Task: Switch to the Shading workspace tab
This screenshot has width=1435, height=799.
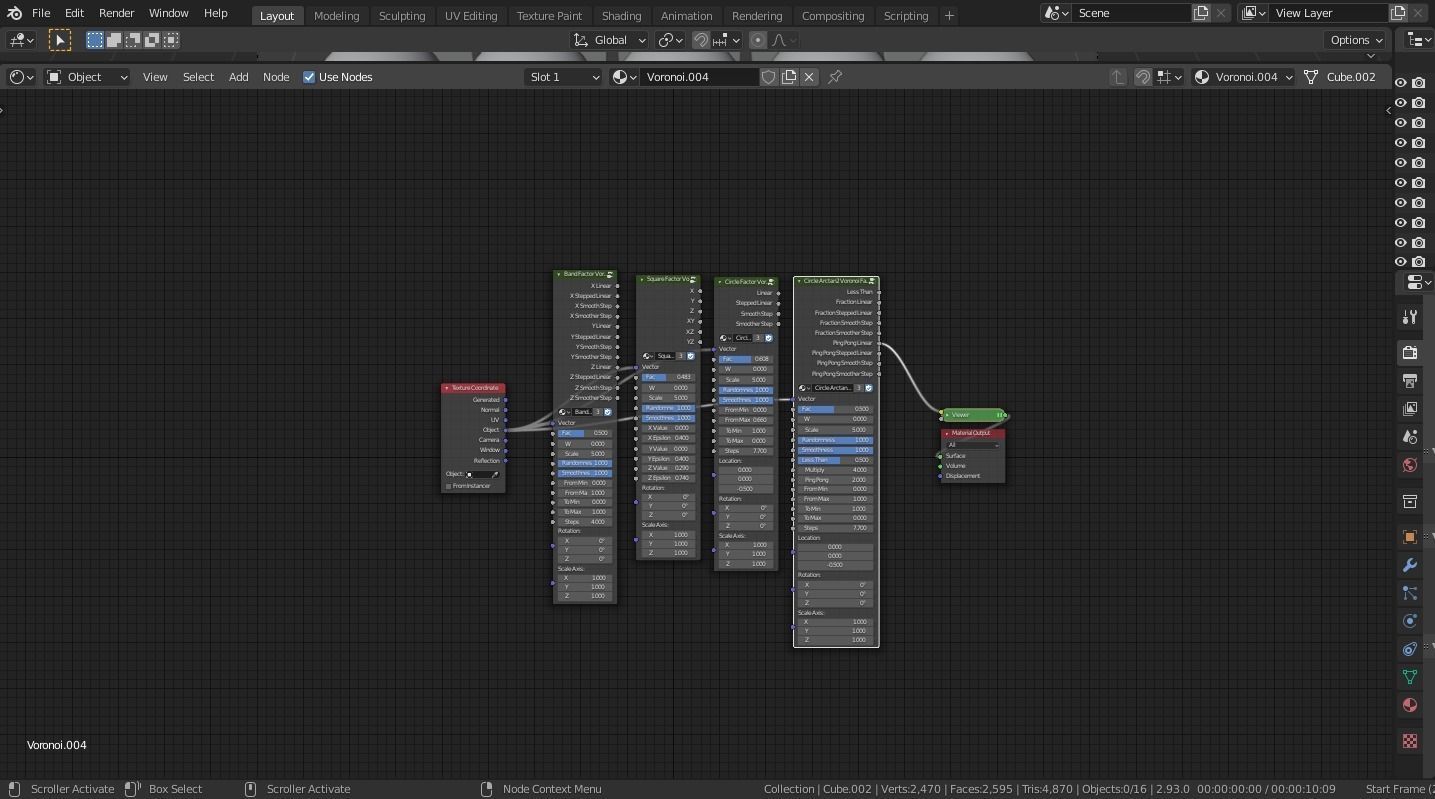Action: pos(621,15)
